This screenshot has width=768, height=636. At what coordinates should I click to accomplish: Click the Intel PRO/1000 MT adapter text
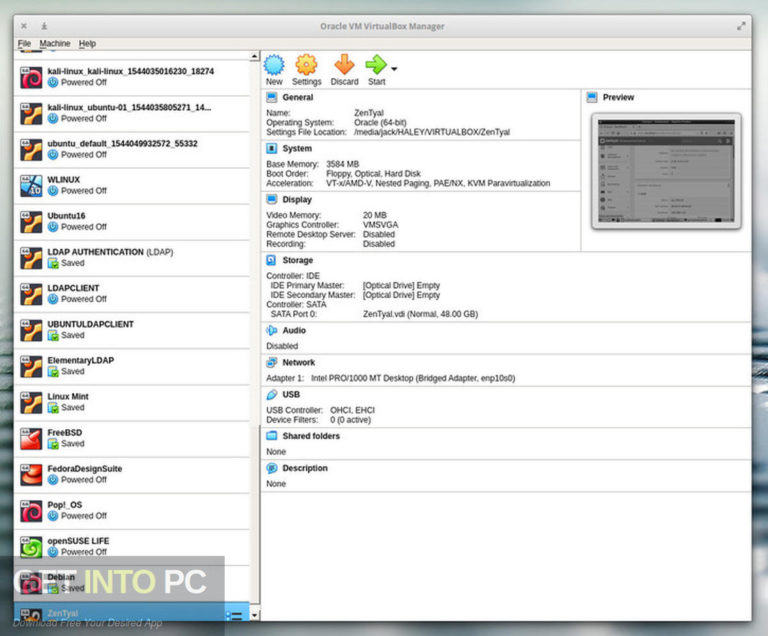coord(413,378)
